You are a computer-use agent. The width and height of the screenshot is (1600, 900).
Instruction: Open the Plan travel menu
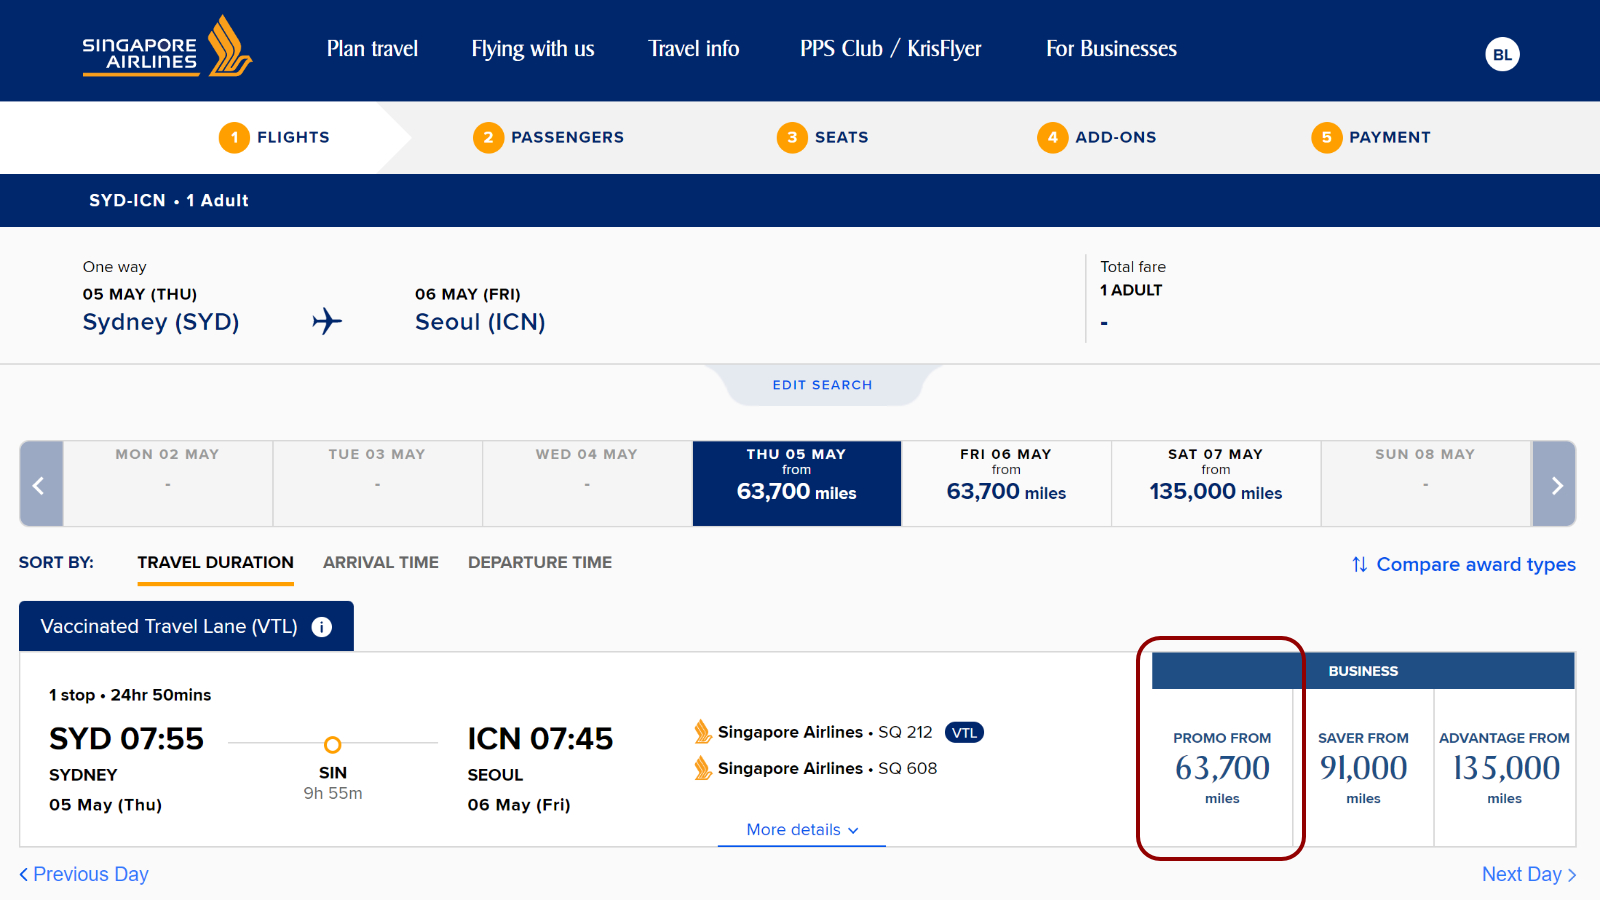(x=372, y=49)
